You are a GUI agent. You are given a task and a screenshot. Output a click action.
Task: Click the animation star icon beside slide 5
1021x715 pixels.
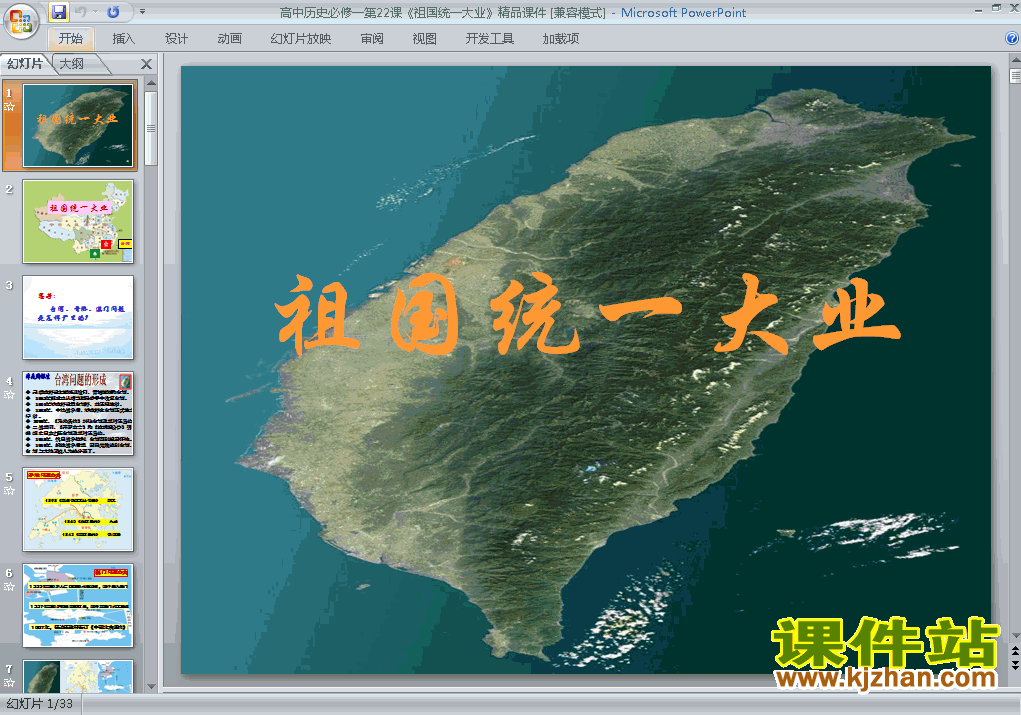coord(9,490)
